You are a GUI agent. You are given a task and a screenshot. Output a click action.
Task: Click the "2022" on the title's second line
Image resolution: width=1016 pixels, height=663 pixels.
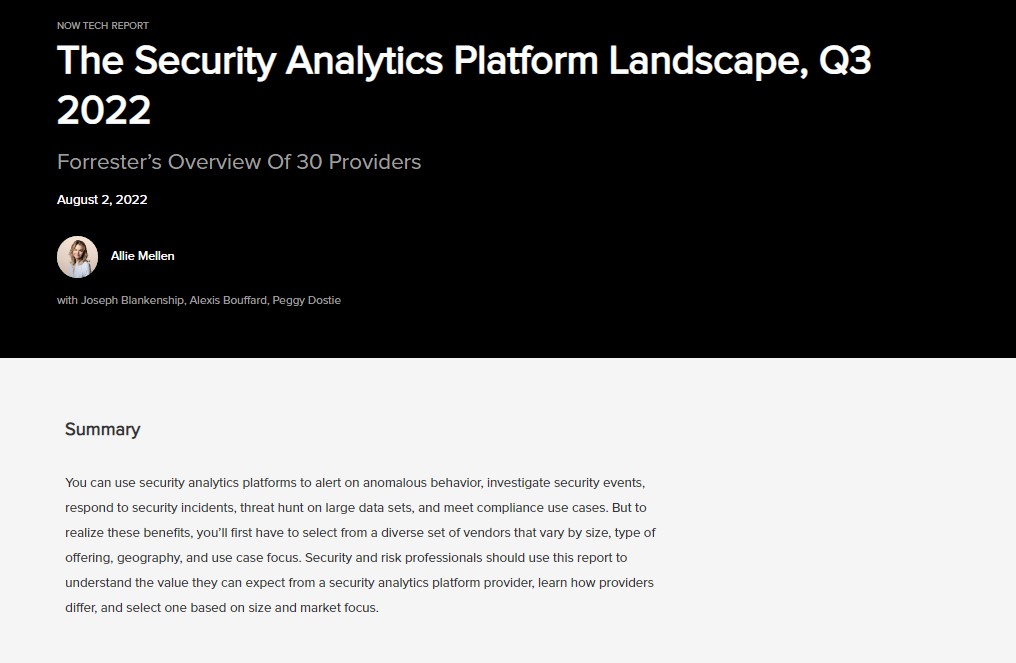[x=104, y=110]
